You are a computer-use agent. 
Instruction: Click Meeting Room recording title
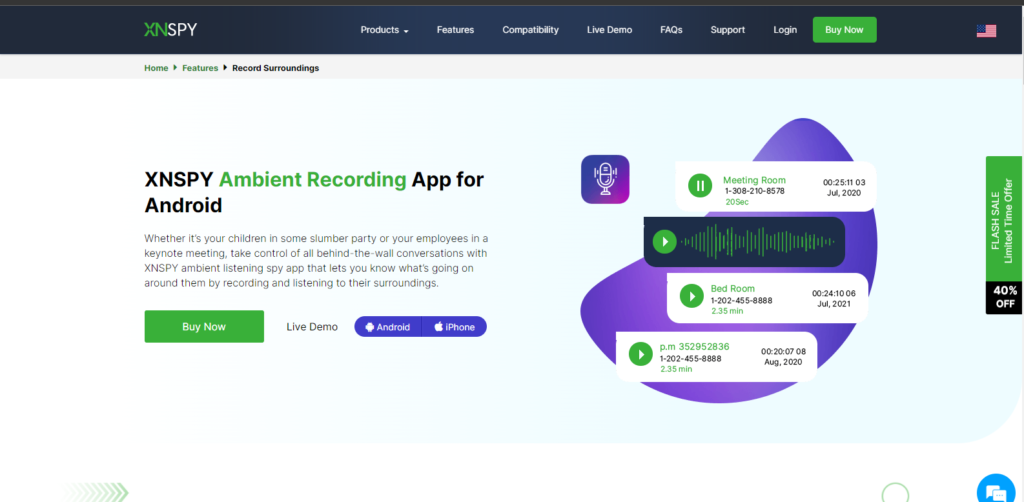[x=754, y=180]
